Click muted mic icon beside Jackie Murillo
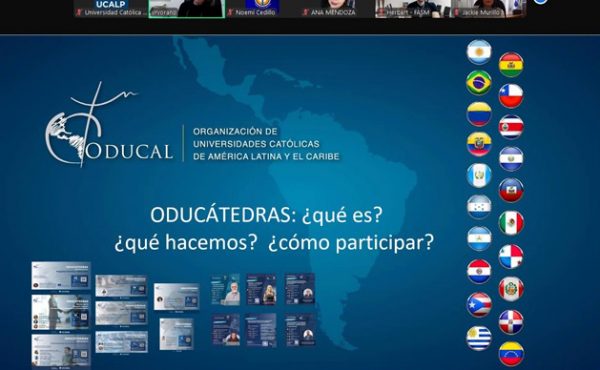 coord(457,13)
